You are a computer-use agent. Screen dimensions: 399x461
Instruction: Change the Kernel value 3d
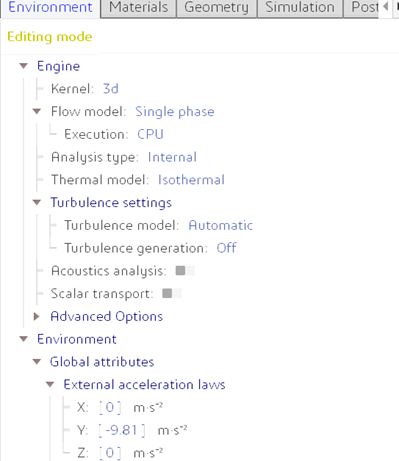[111, 89]
